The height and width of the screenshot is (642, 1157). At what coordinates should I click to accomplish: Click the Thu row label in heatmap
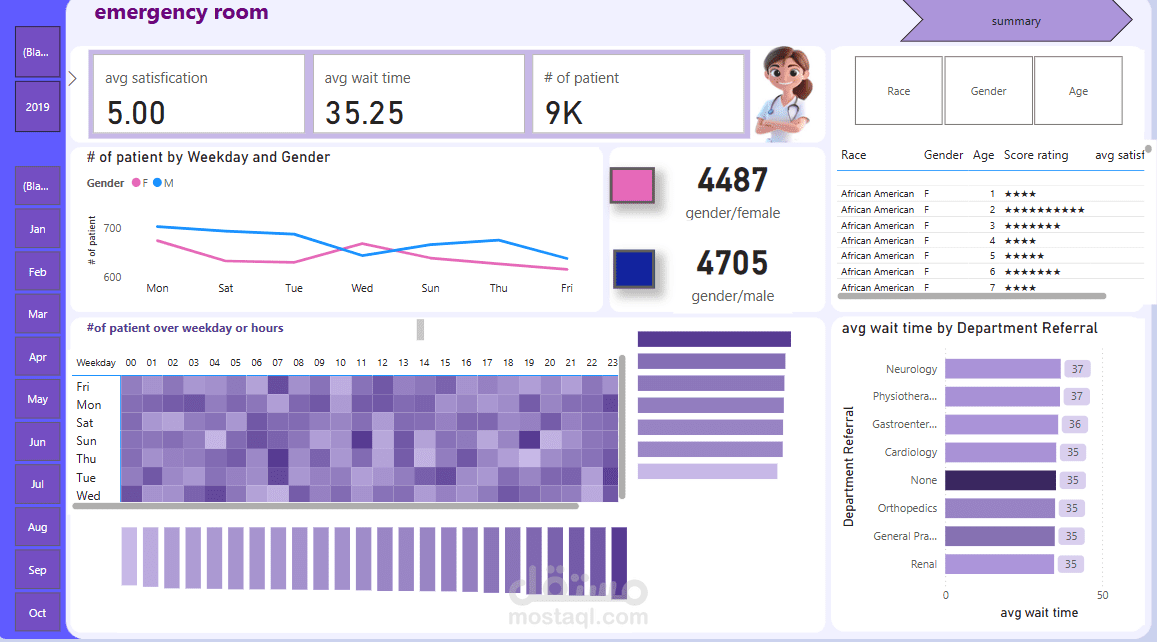coord(86,459)
